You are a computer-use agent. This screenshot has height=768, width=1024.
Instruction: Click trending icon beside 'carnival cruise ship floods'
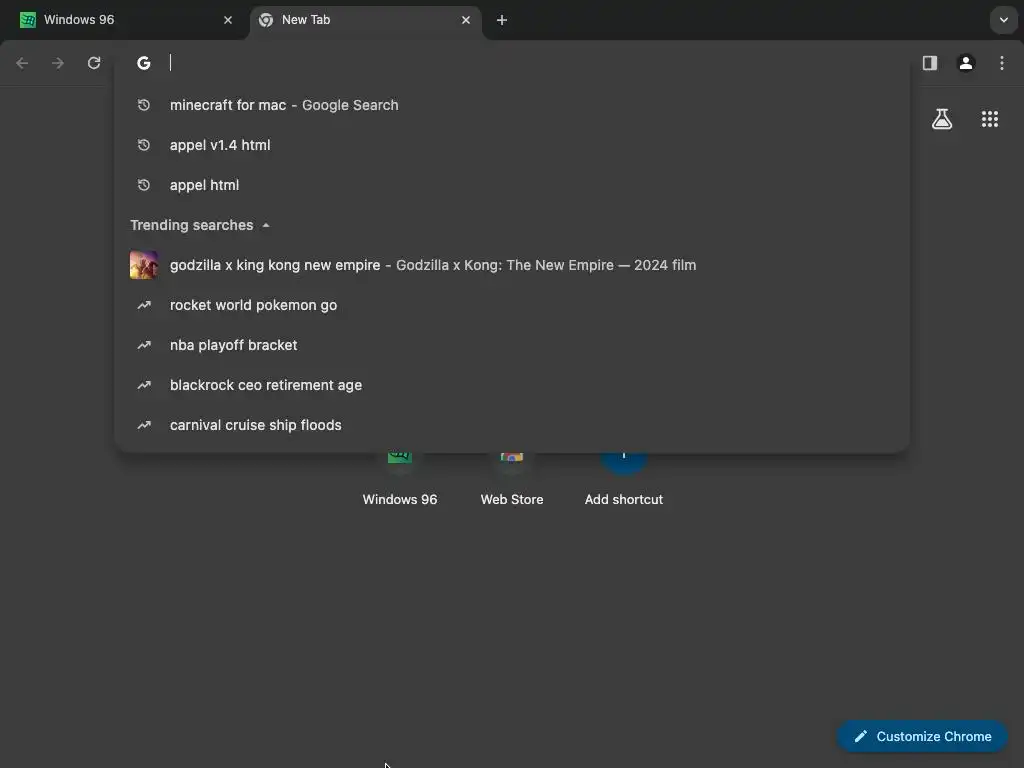[144, 425]
